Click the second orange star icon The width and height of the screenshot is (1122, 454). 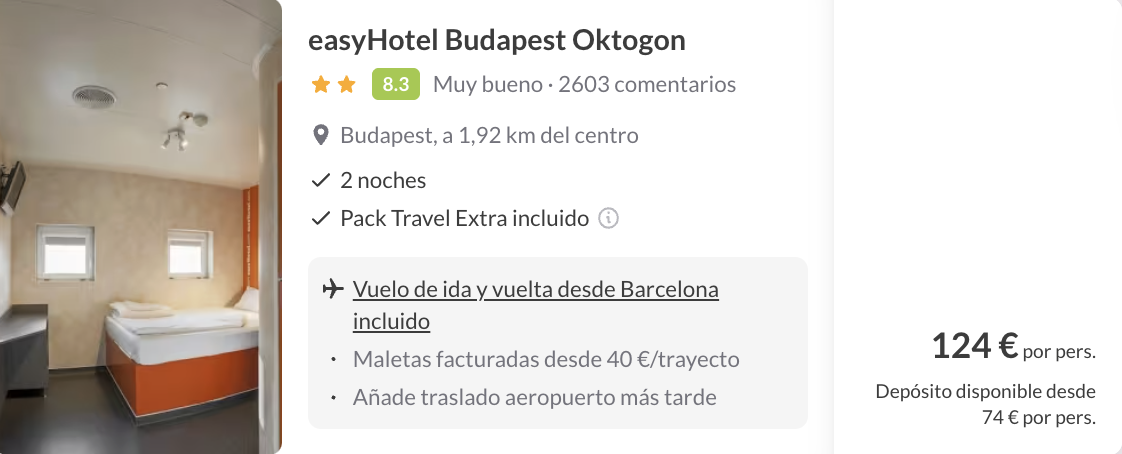point(346,85)
